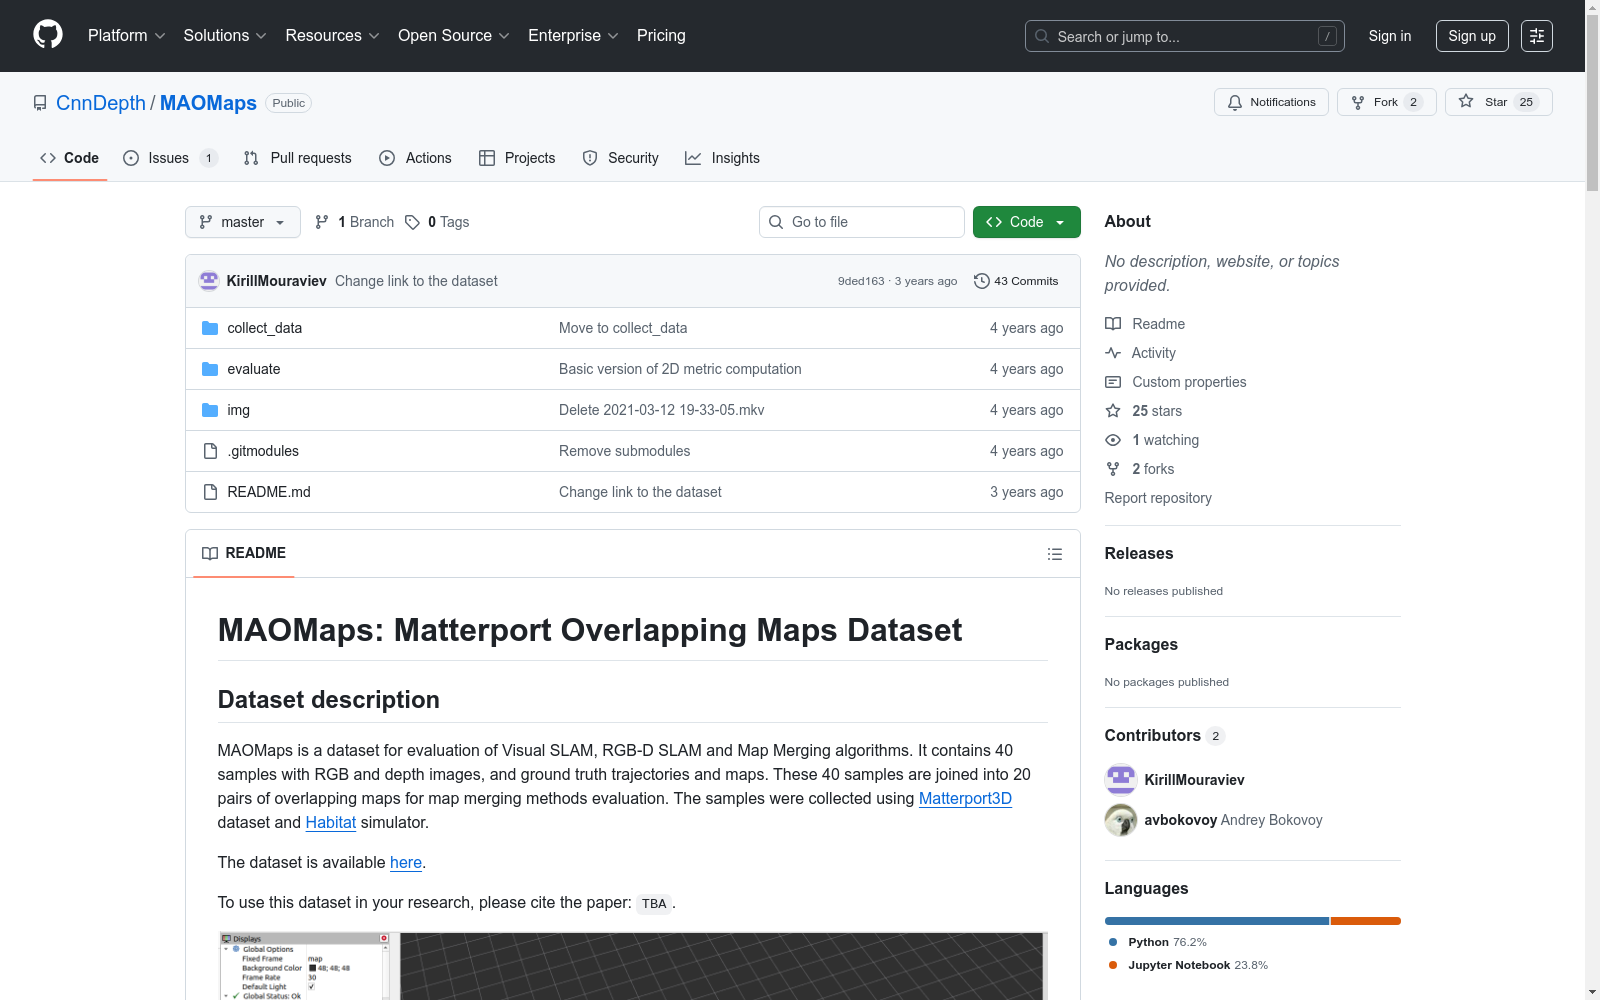Open the master branch selector dropdown
The image size is (1600, 1000).
tap(243, 222)
